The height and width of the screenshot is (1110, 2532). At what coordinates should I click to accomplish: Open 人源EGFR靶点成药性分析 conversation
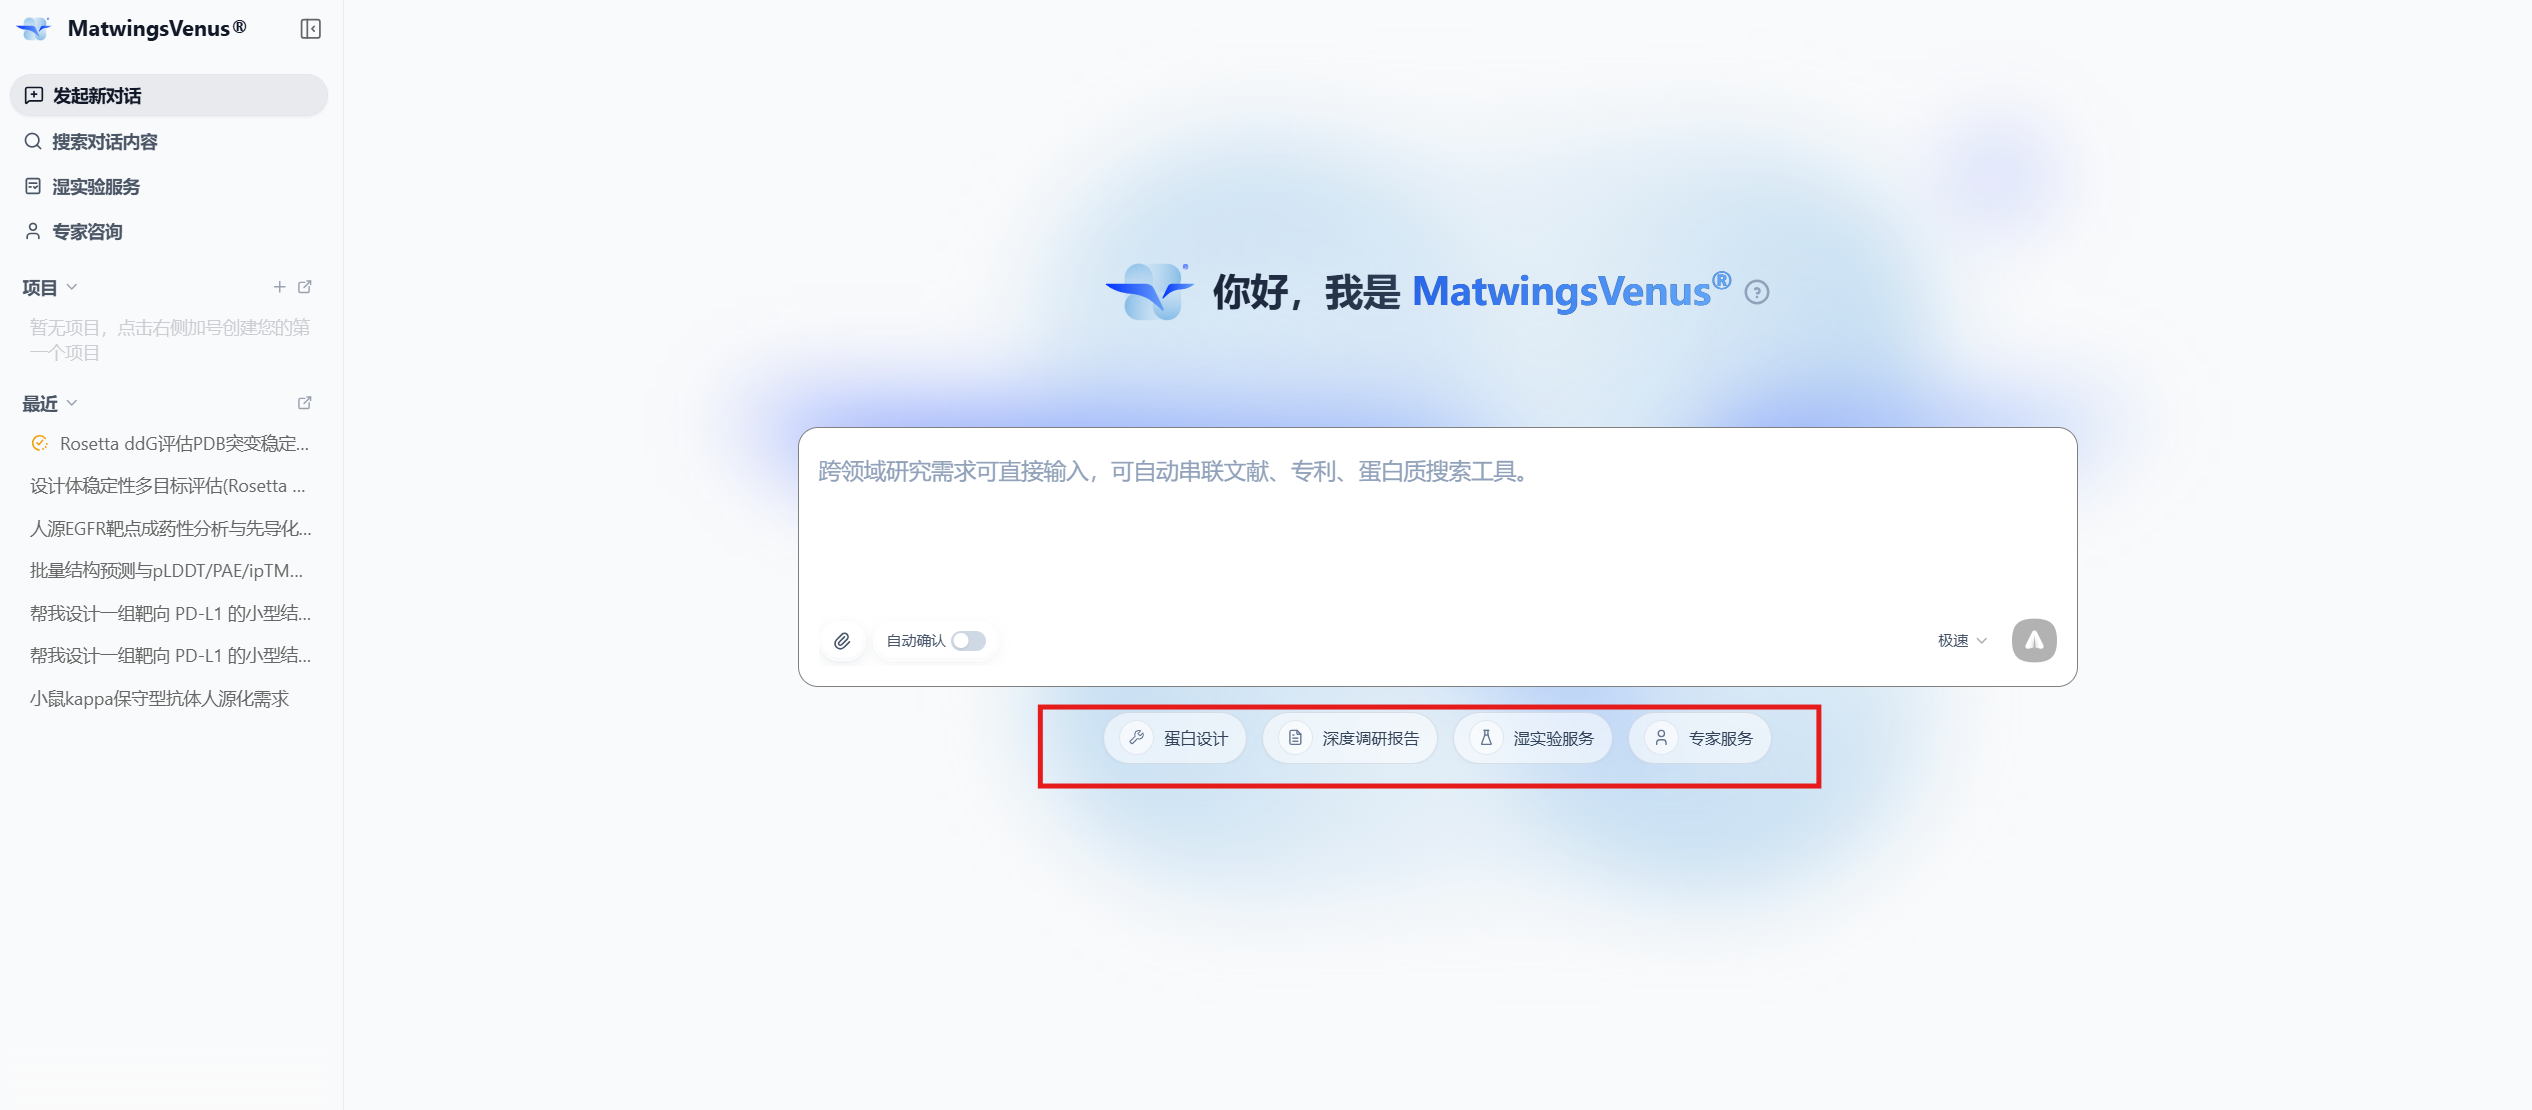point(168,528)
